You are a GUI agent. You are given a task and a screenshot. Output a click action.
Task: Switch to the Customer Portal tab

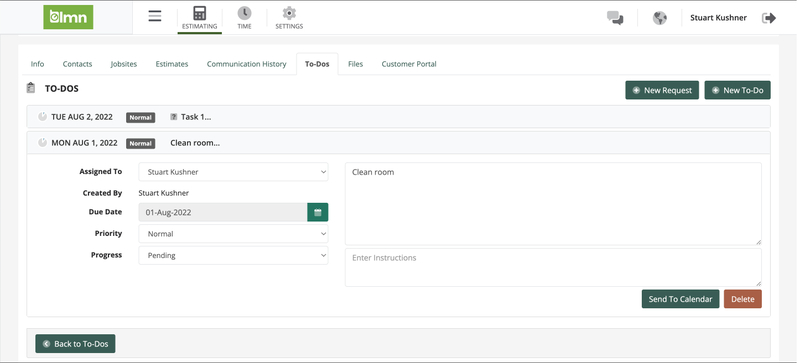pyautogui.click(x=409, y=64)
